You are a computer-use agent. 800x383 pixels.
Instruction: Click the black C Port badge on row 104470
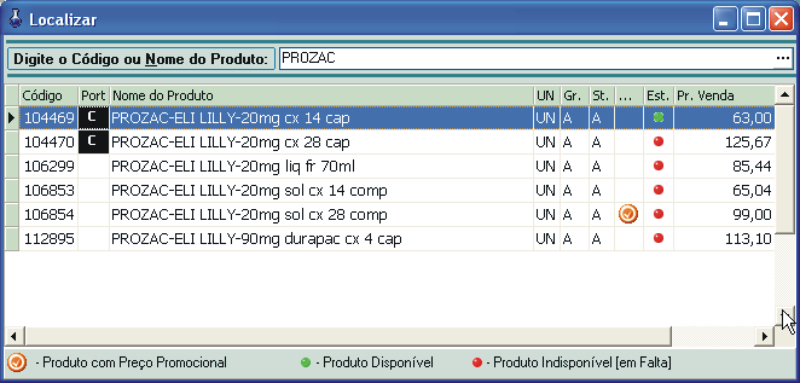(x=93, y=142)
